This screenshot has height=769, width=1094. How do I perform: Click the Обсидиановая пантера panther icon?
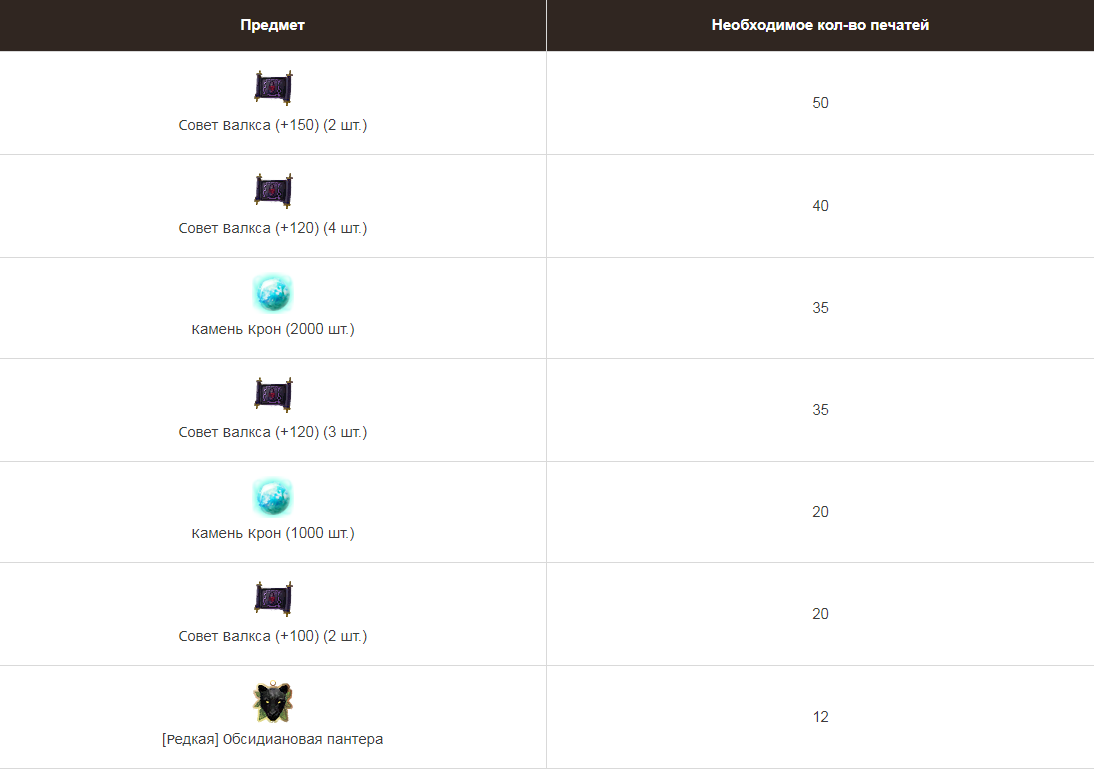tap(273, 701)
